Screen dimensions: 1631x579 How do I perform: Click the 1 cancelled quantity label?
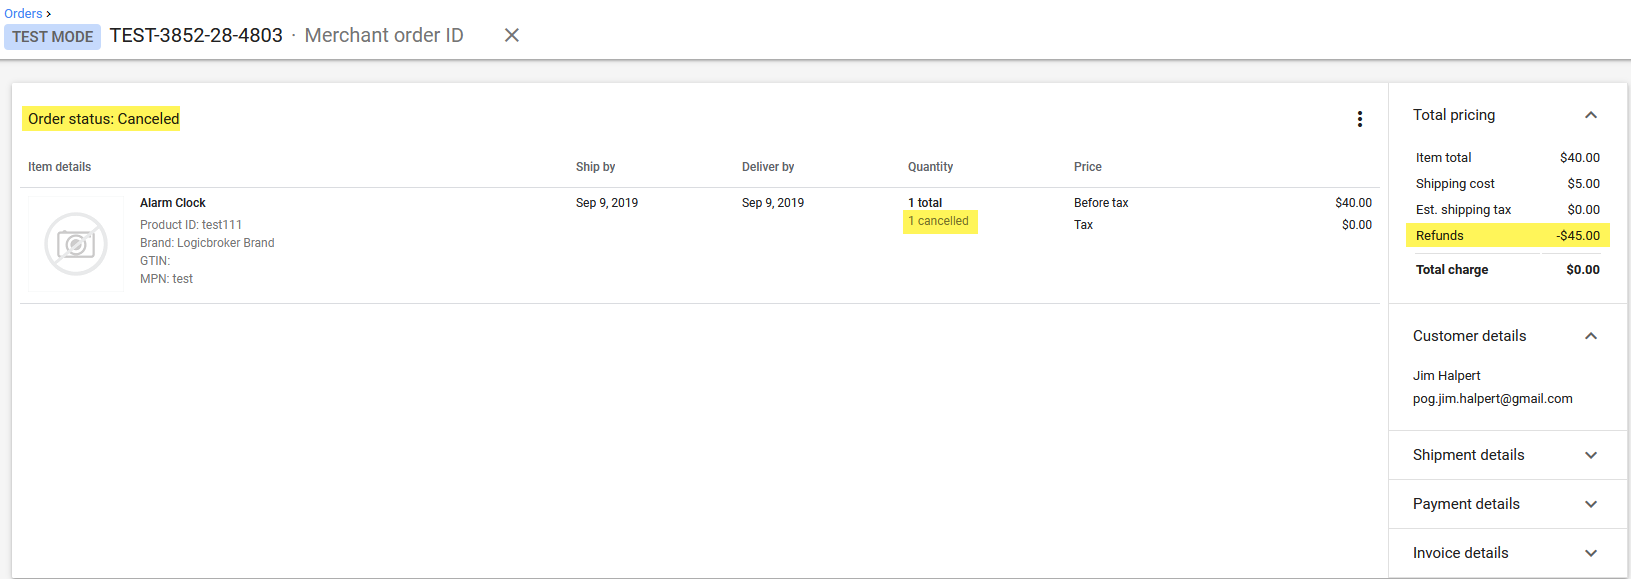point(939,221)
